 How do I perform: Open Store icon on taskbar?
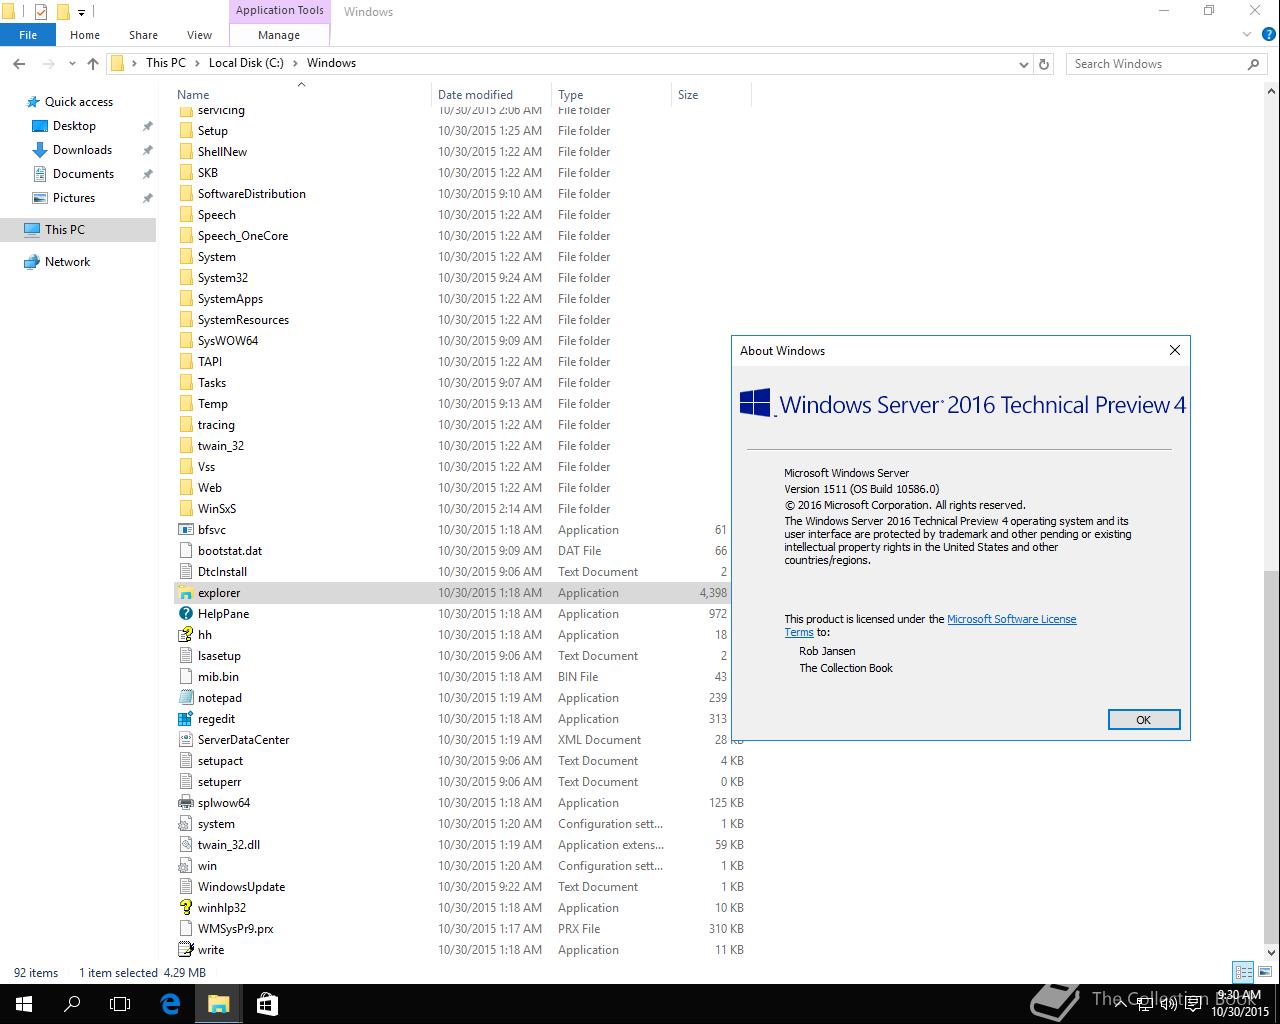267,1004
